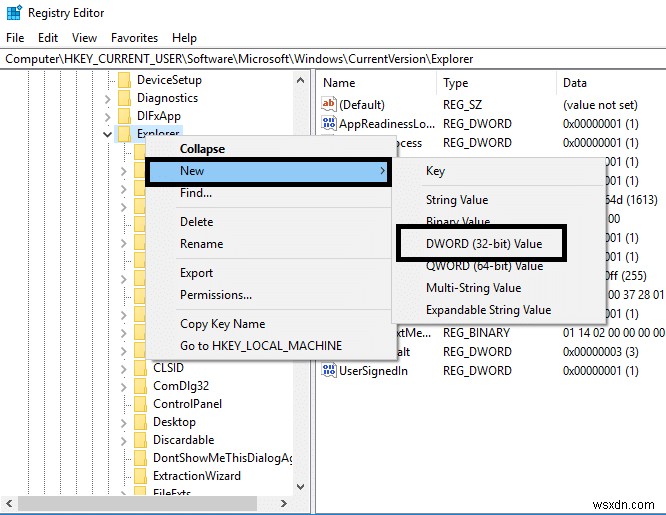The width and height of the screenshot is (666, 515).
Task: Click the REG_SZ type cell
Action: 462,105
